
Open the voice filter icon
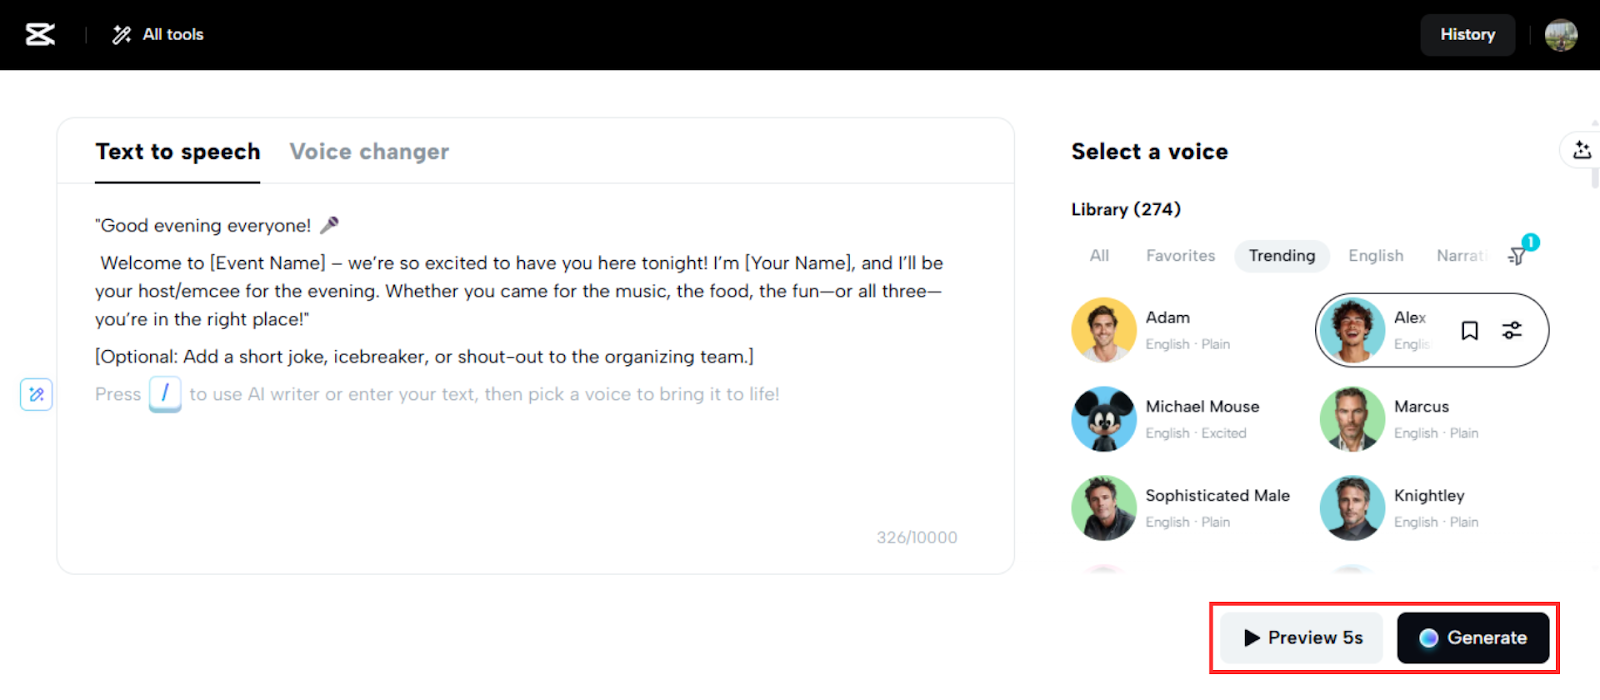[x=1517, y=256]
